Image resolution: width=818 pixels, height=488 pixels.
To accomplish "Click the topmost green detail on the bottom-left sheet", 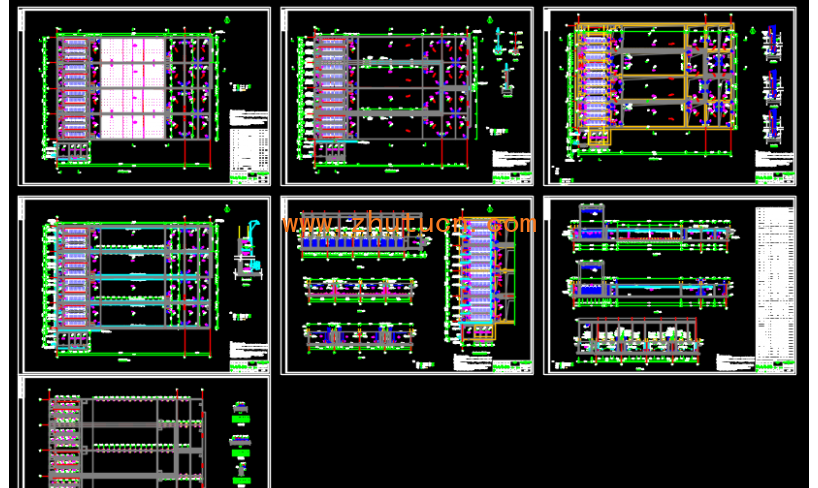I will click(x=240, y=408).
